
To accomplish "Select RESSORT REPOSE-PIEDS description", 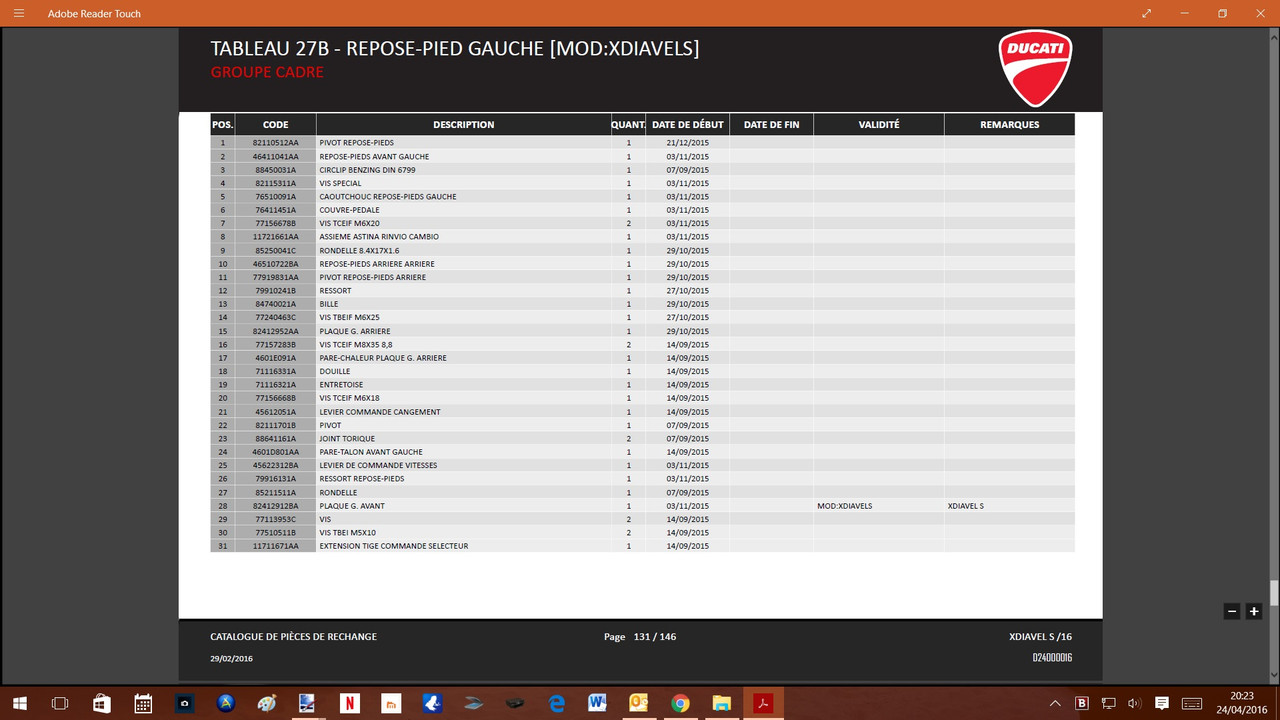I will (362, 479).
